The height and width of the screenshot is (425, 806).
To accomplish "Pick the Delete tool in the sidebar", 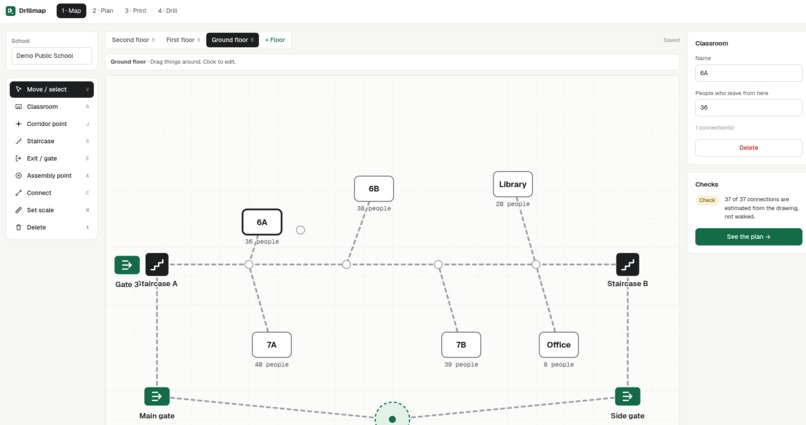I will click(51, 227).
